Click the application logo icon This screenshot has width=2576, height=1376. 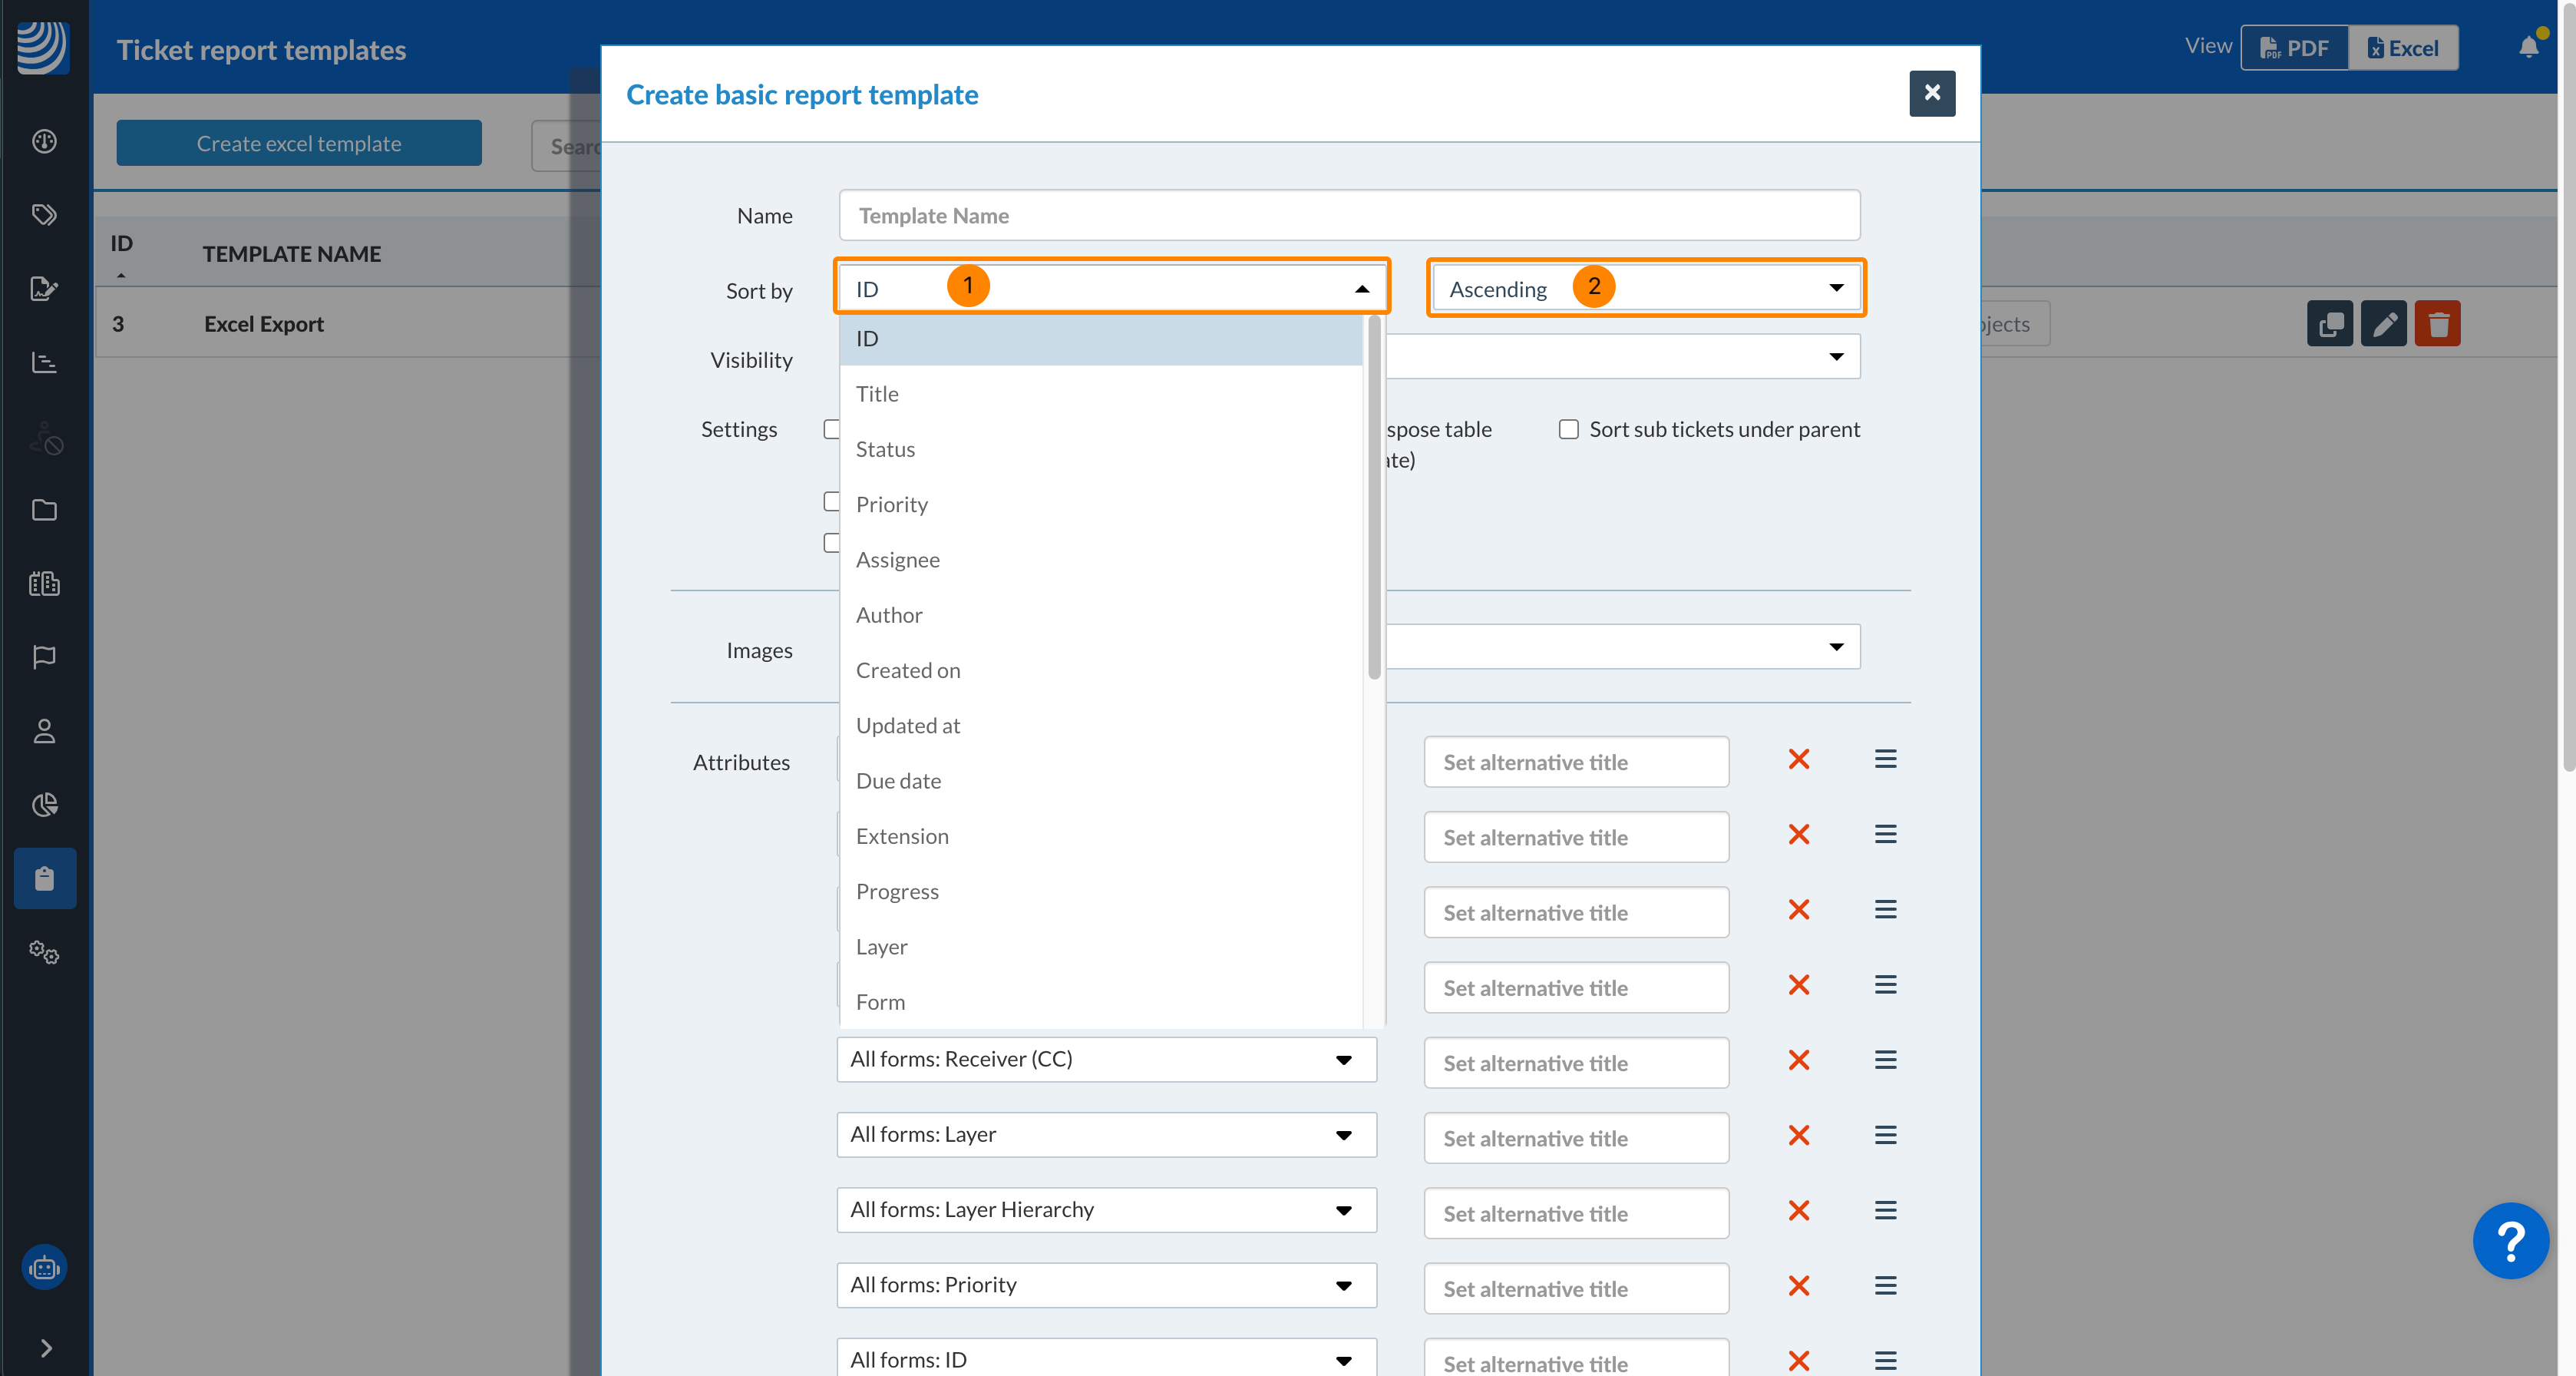(x=43, y=47)
